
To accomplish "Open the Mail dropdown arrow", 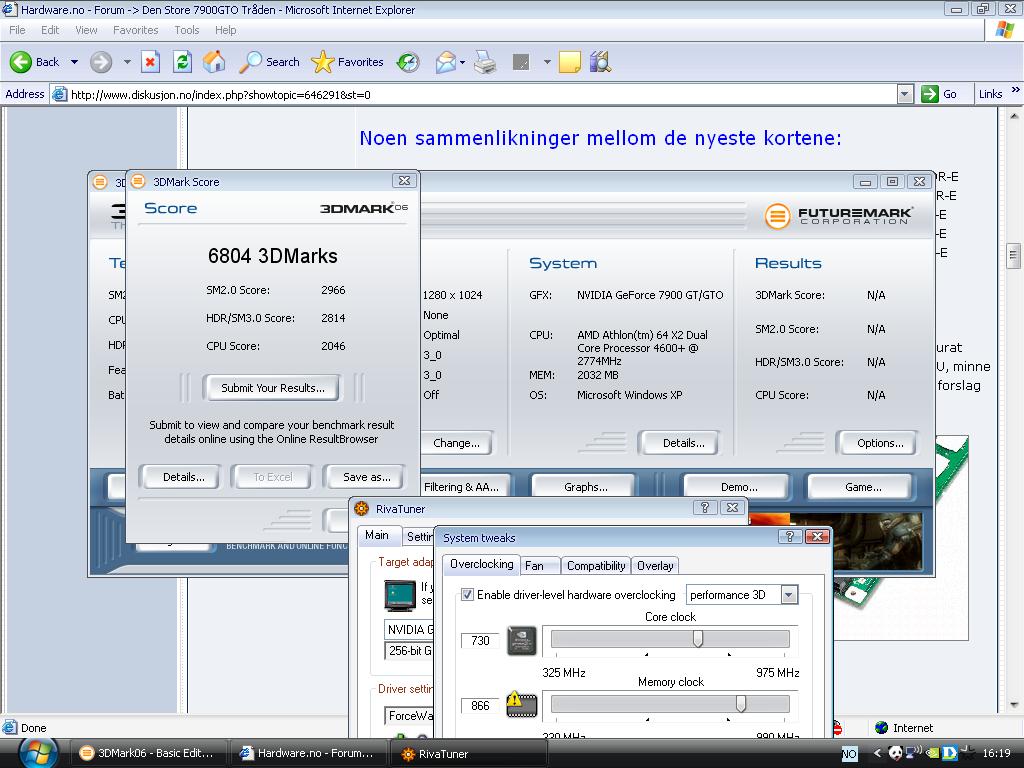I will [462, 63].
